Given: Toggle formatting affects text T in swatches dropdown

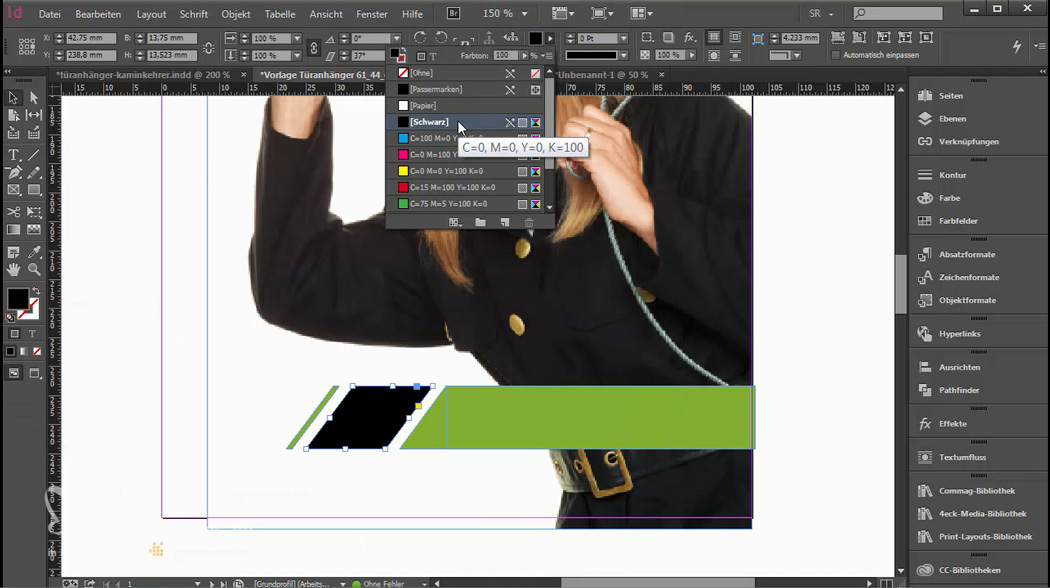Looking at the screenshot, I should [x=433, y=56].
